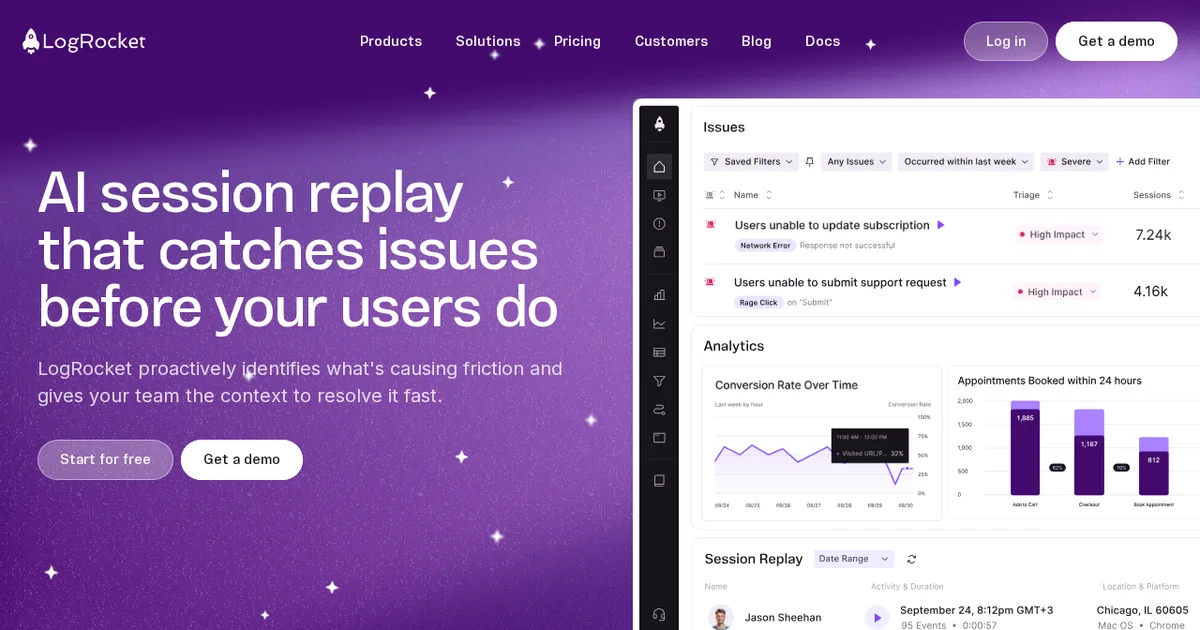Click the stacked archive box sidebar icon
Screen dimensions: 1200x630
click(659, 252)
